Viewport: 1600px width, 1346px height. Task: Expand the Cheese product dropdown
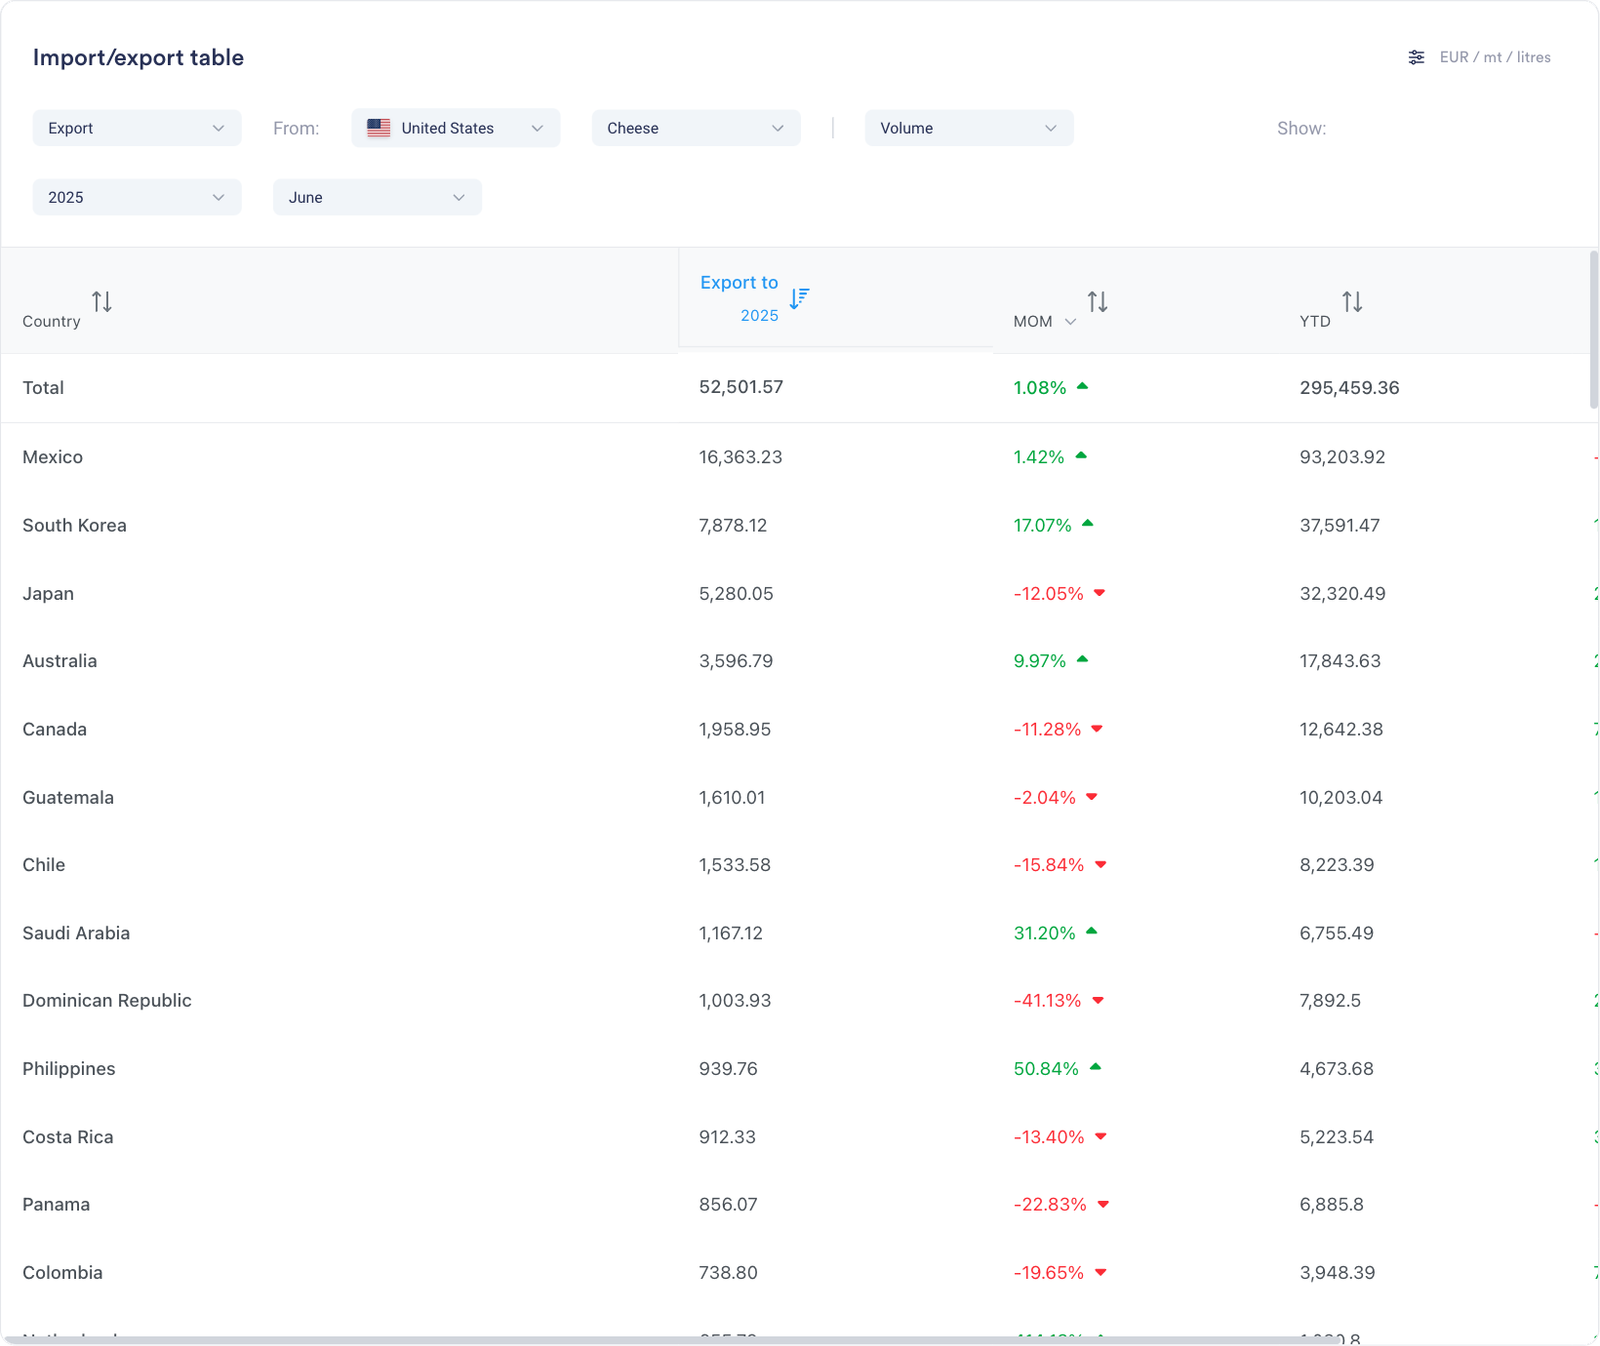pos(696,128)
